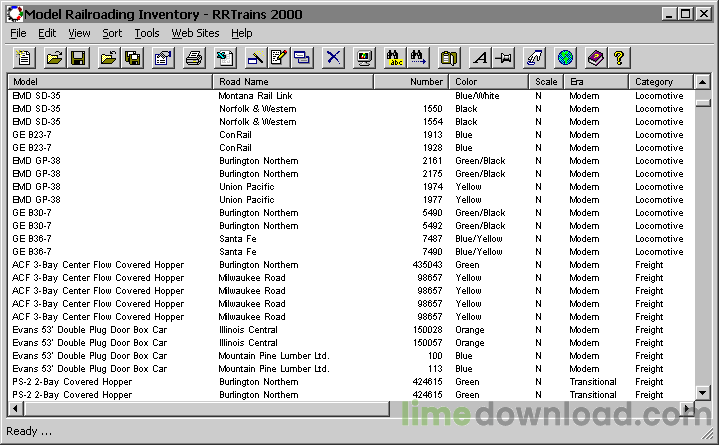
Task: Select the Illinois Central row numbered 150028
Action: tap(351, 330)
